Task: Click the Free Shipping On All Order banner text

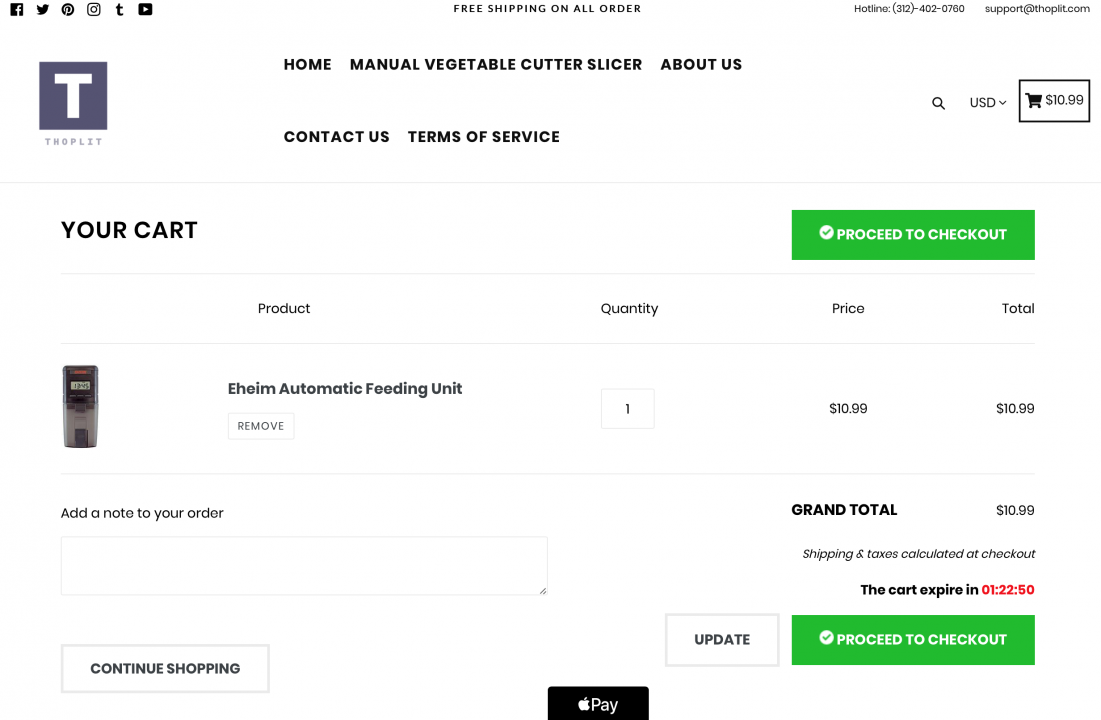Action: click(x=547, y=8)
